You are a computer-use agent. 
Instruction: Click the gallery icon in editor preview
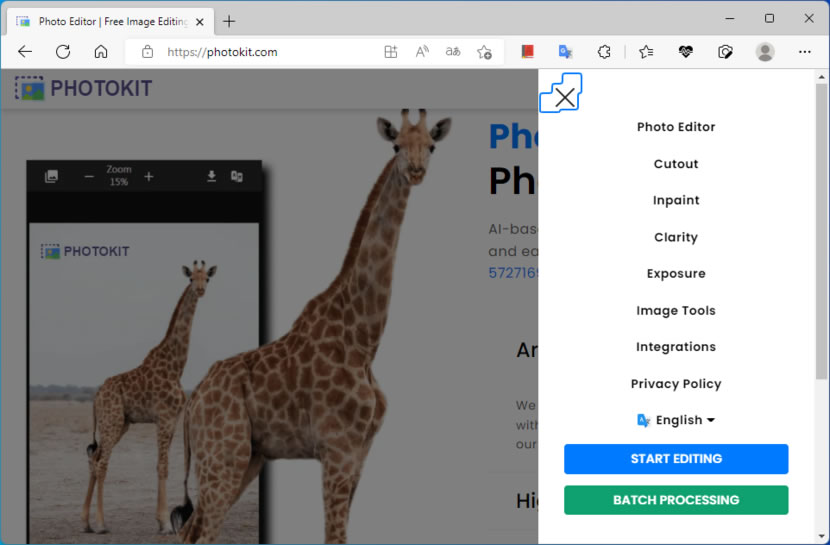[x=51, y=176]
